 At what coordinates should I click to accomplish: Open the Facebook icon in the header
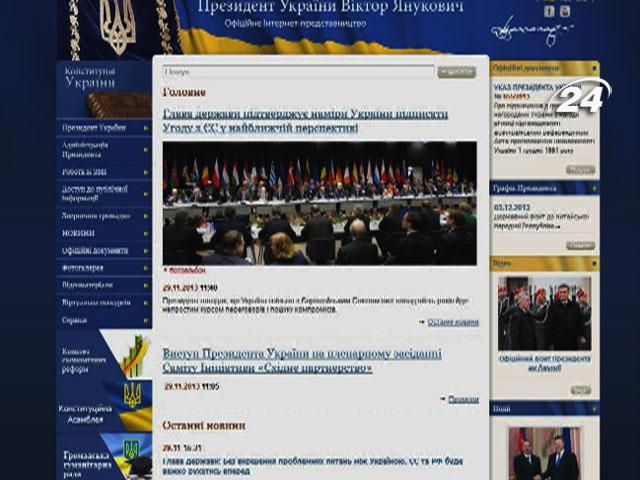coord(549,11)
